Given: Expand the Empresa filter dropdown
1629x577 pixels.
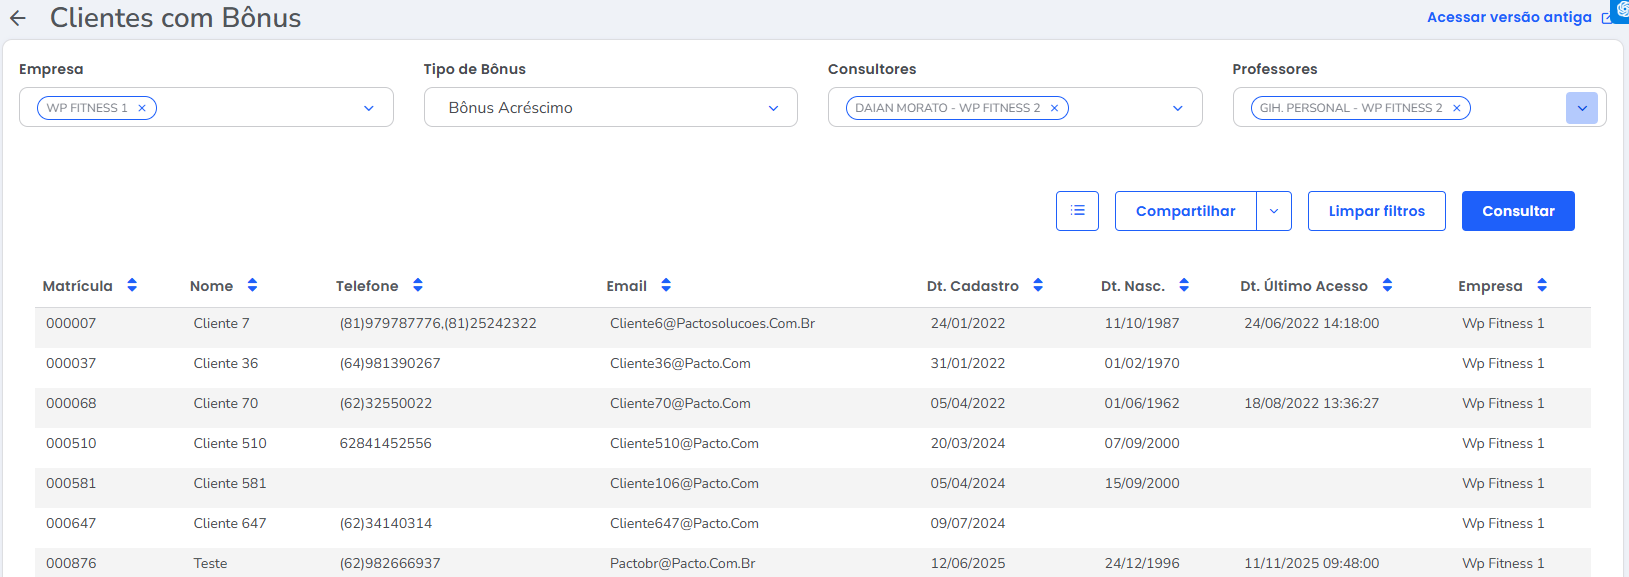Looking at the screenshot, I should [369, 108].
